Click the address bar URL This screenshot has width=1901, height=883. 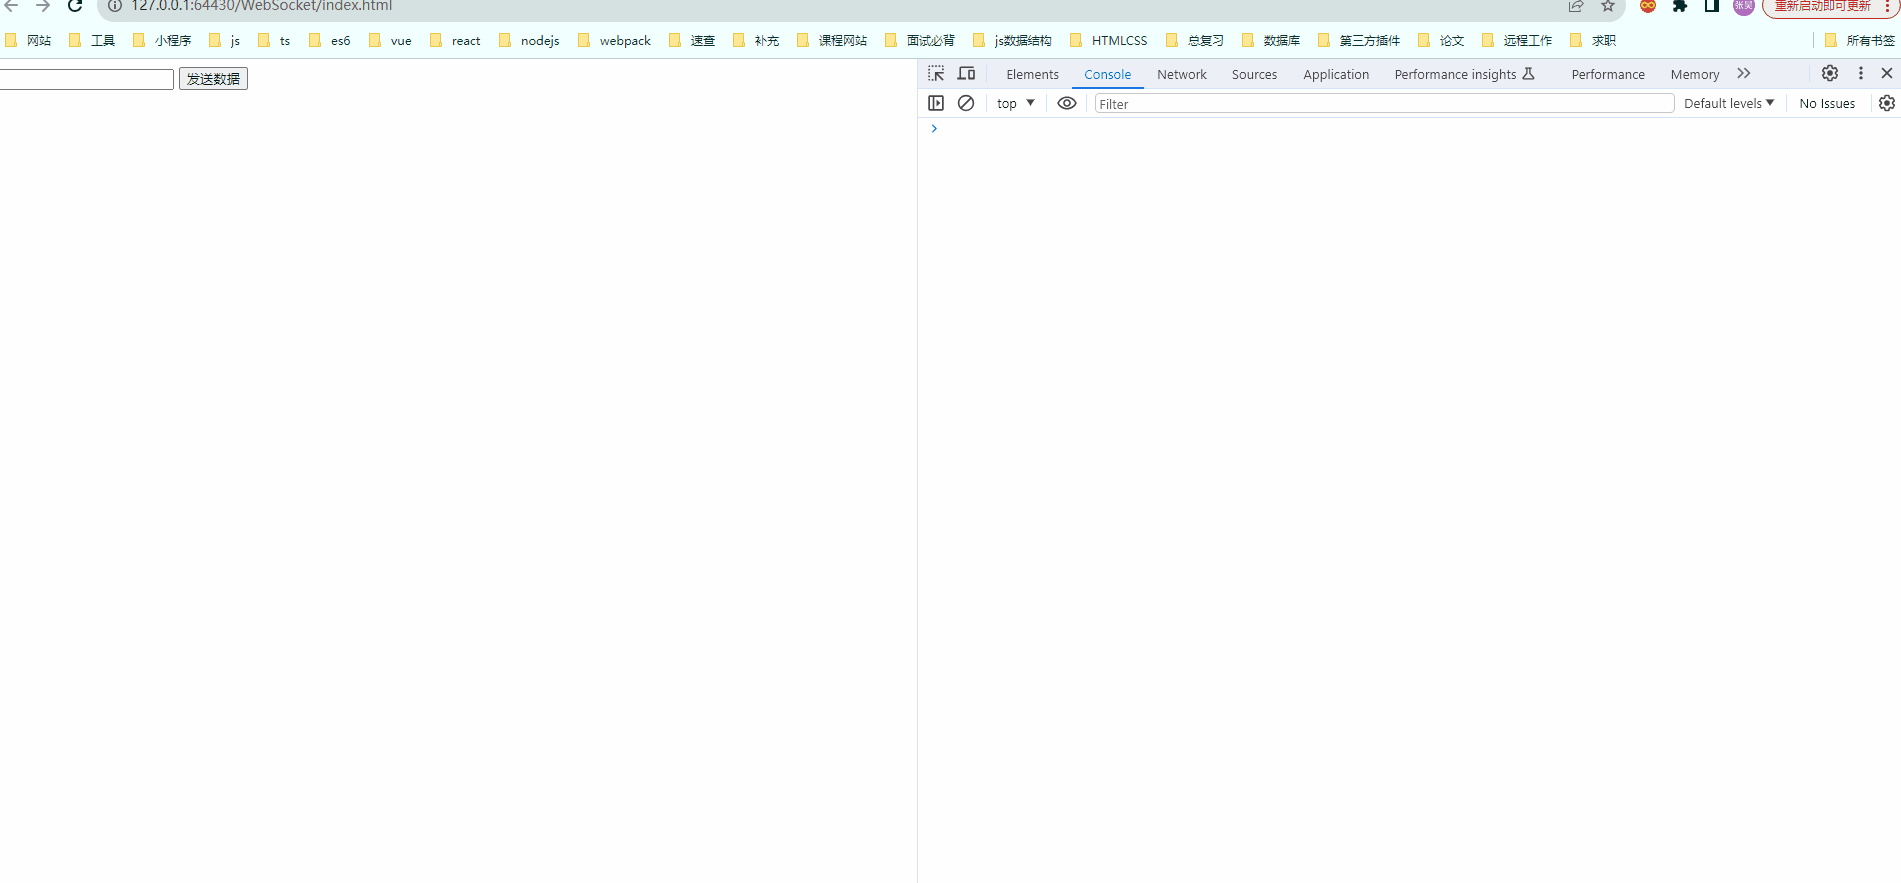point(262,6)
